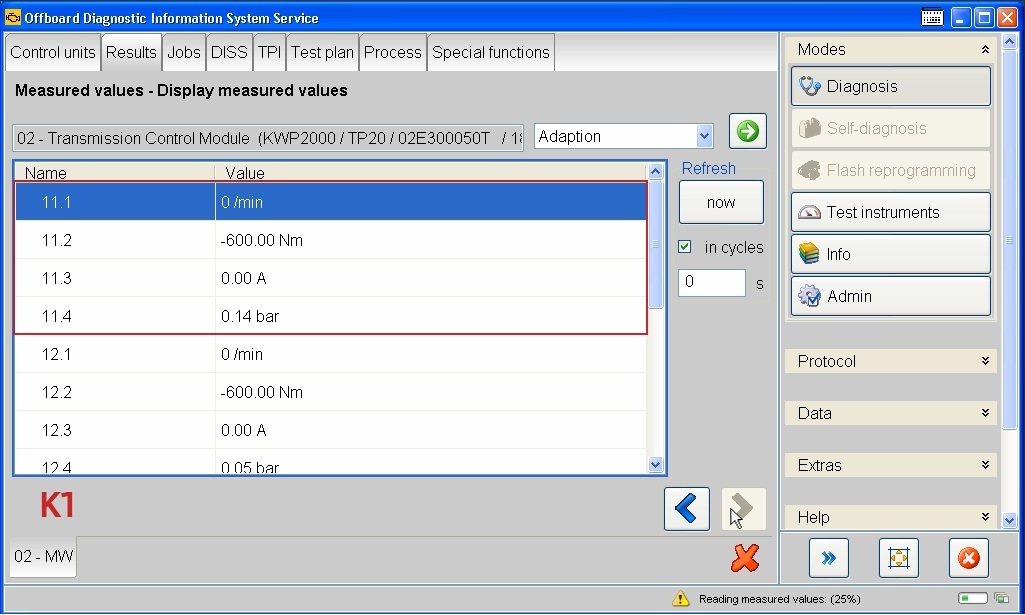The width and height of the screenshot is (1025, 615).
Task: Click the green arrow go button
Action: [x=747, y=132]
